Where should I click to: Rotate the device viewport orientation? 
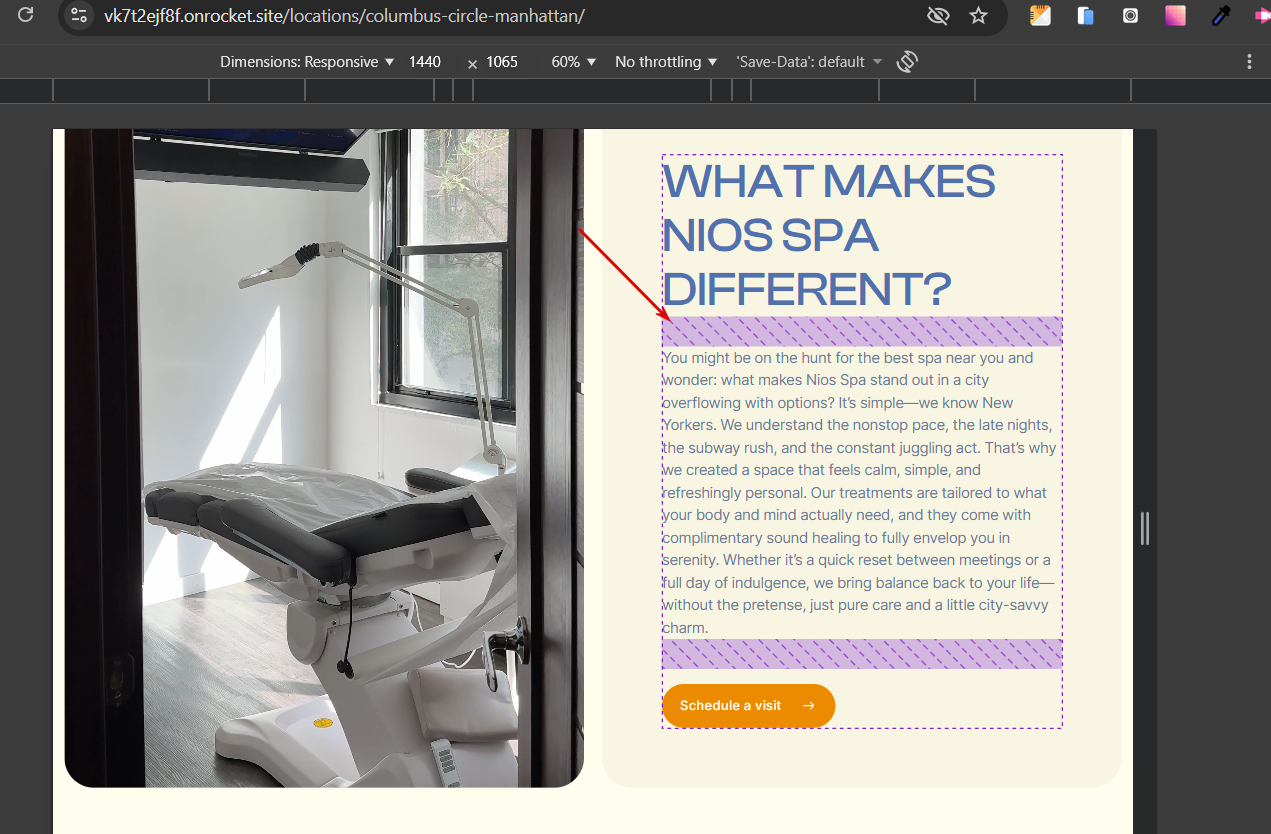pyautogui.click(x=907, y=62)
